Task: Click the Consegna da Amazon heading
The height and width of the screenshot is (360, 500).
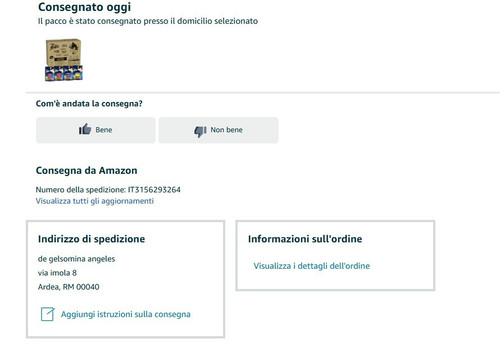Action: (87, 171)
